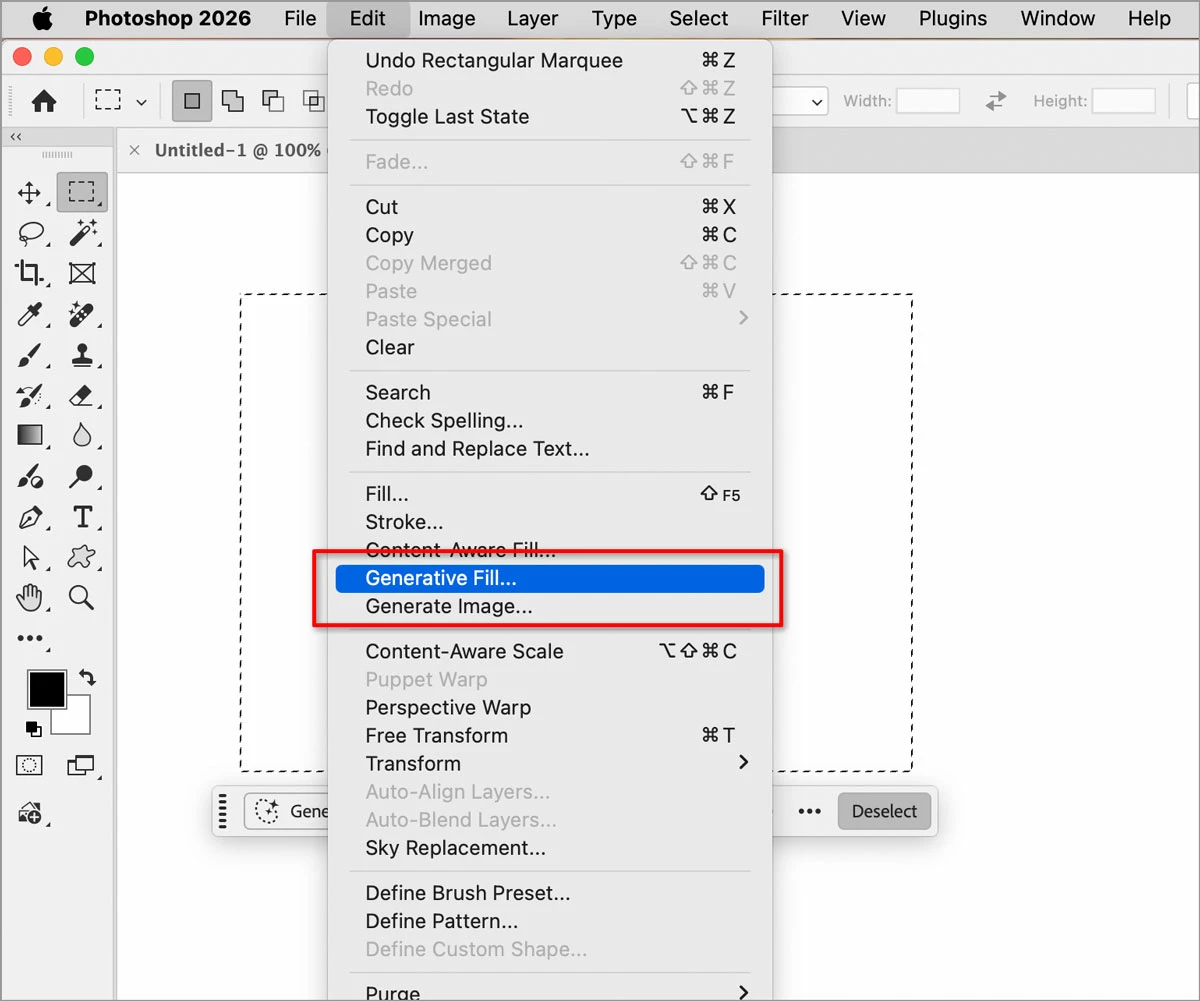Select the Gradient tool
The image size is (1200, 1001).
[30, 435]
